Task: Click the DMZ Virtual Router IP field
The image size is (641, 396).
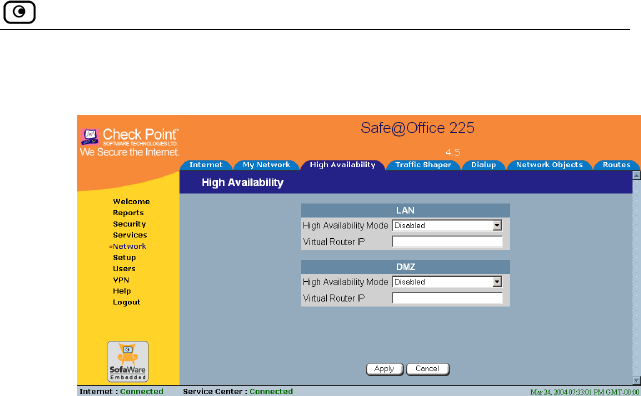Action: point(447,298)
